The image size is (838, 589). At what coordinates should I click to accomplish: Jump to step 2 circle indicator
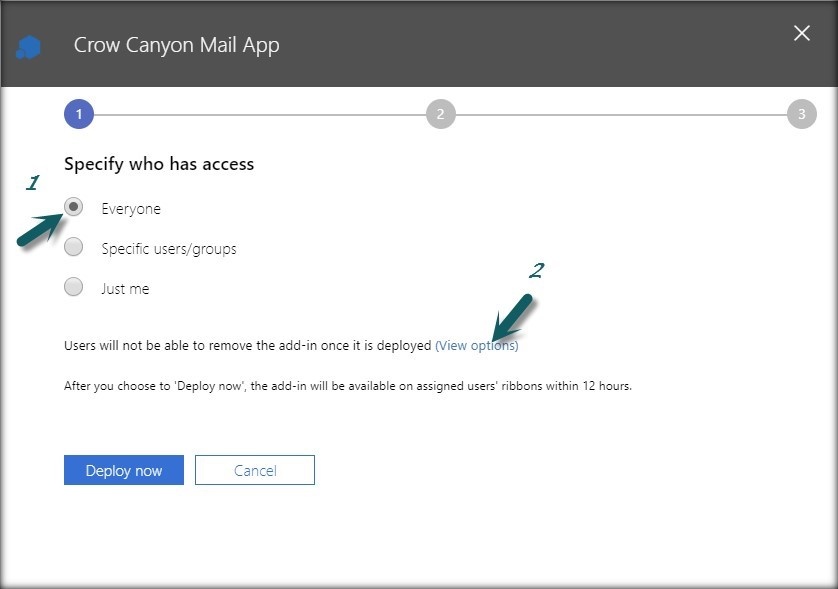(440, 114)
